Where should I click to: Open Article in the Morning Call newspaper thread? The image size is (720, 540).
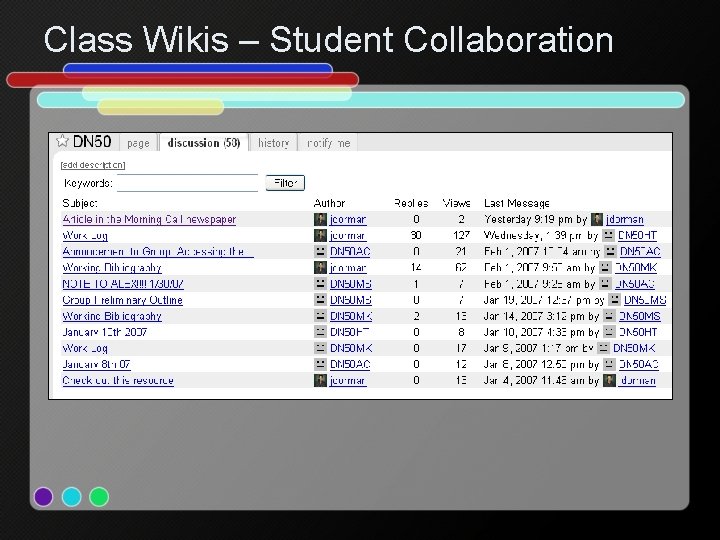point(149,219)
